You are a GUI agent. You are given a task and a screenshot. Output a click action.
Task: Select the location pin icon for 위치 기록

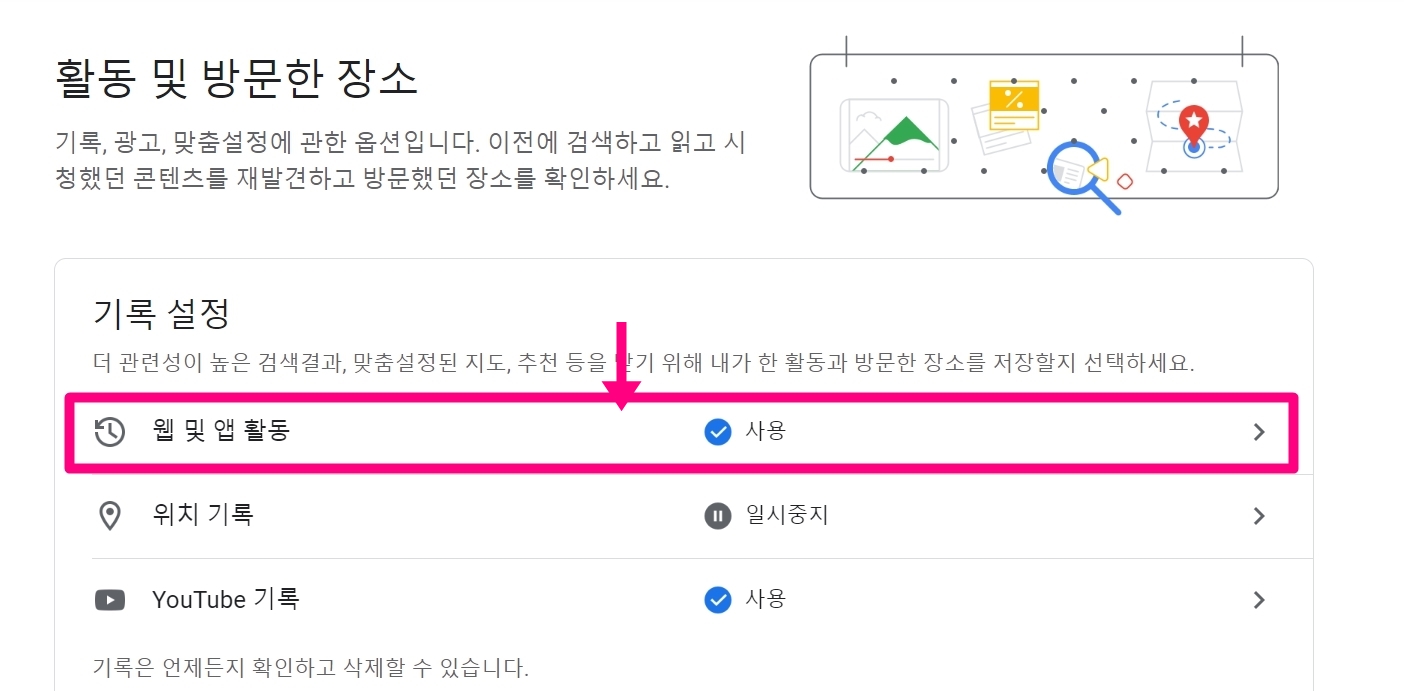(x=110, y=516)
